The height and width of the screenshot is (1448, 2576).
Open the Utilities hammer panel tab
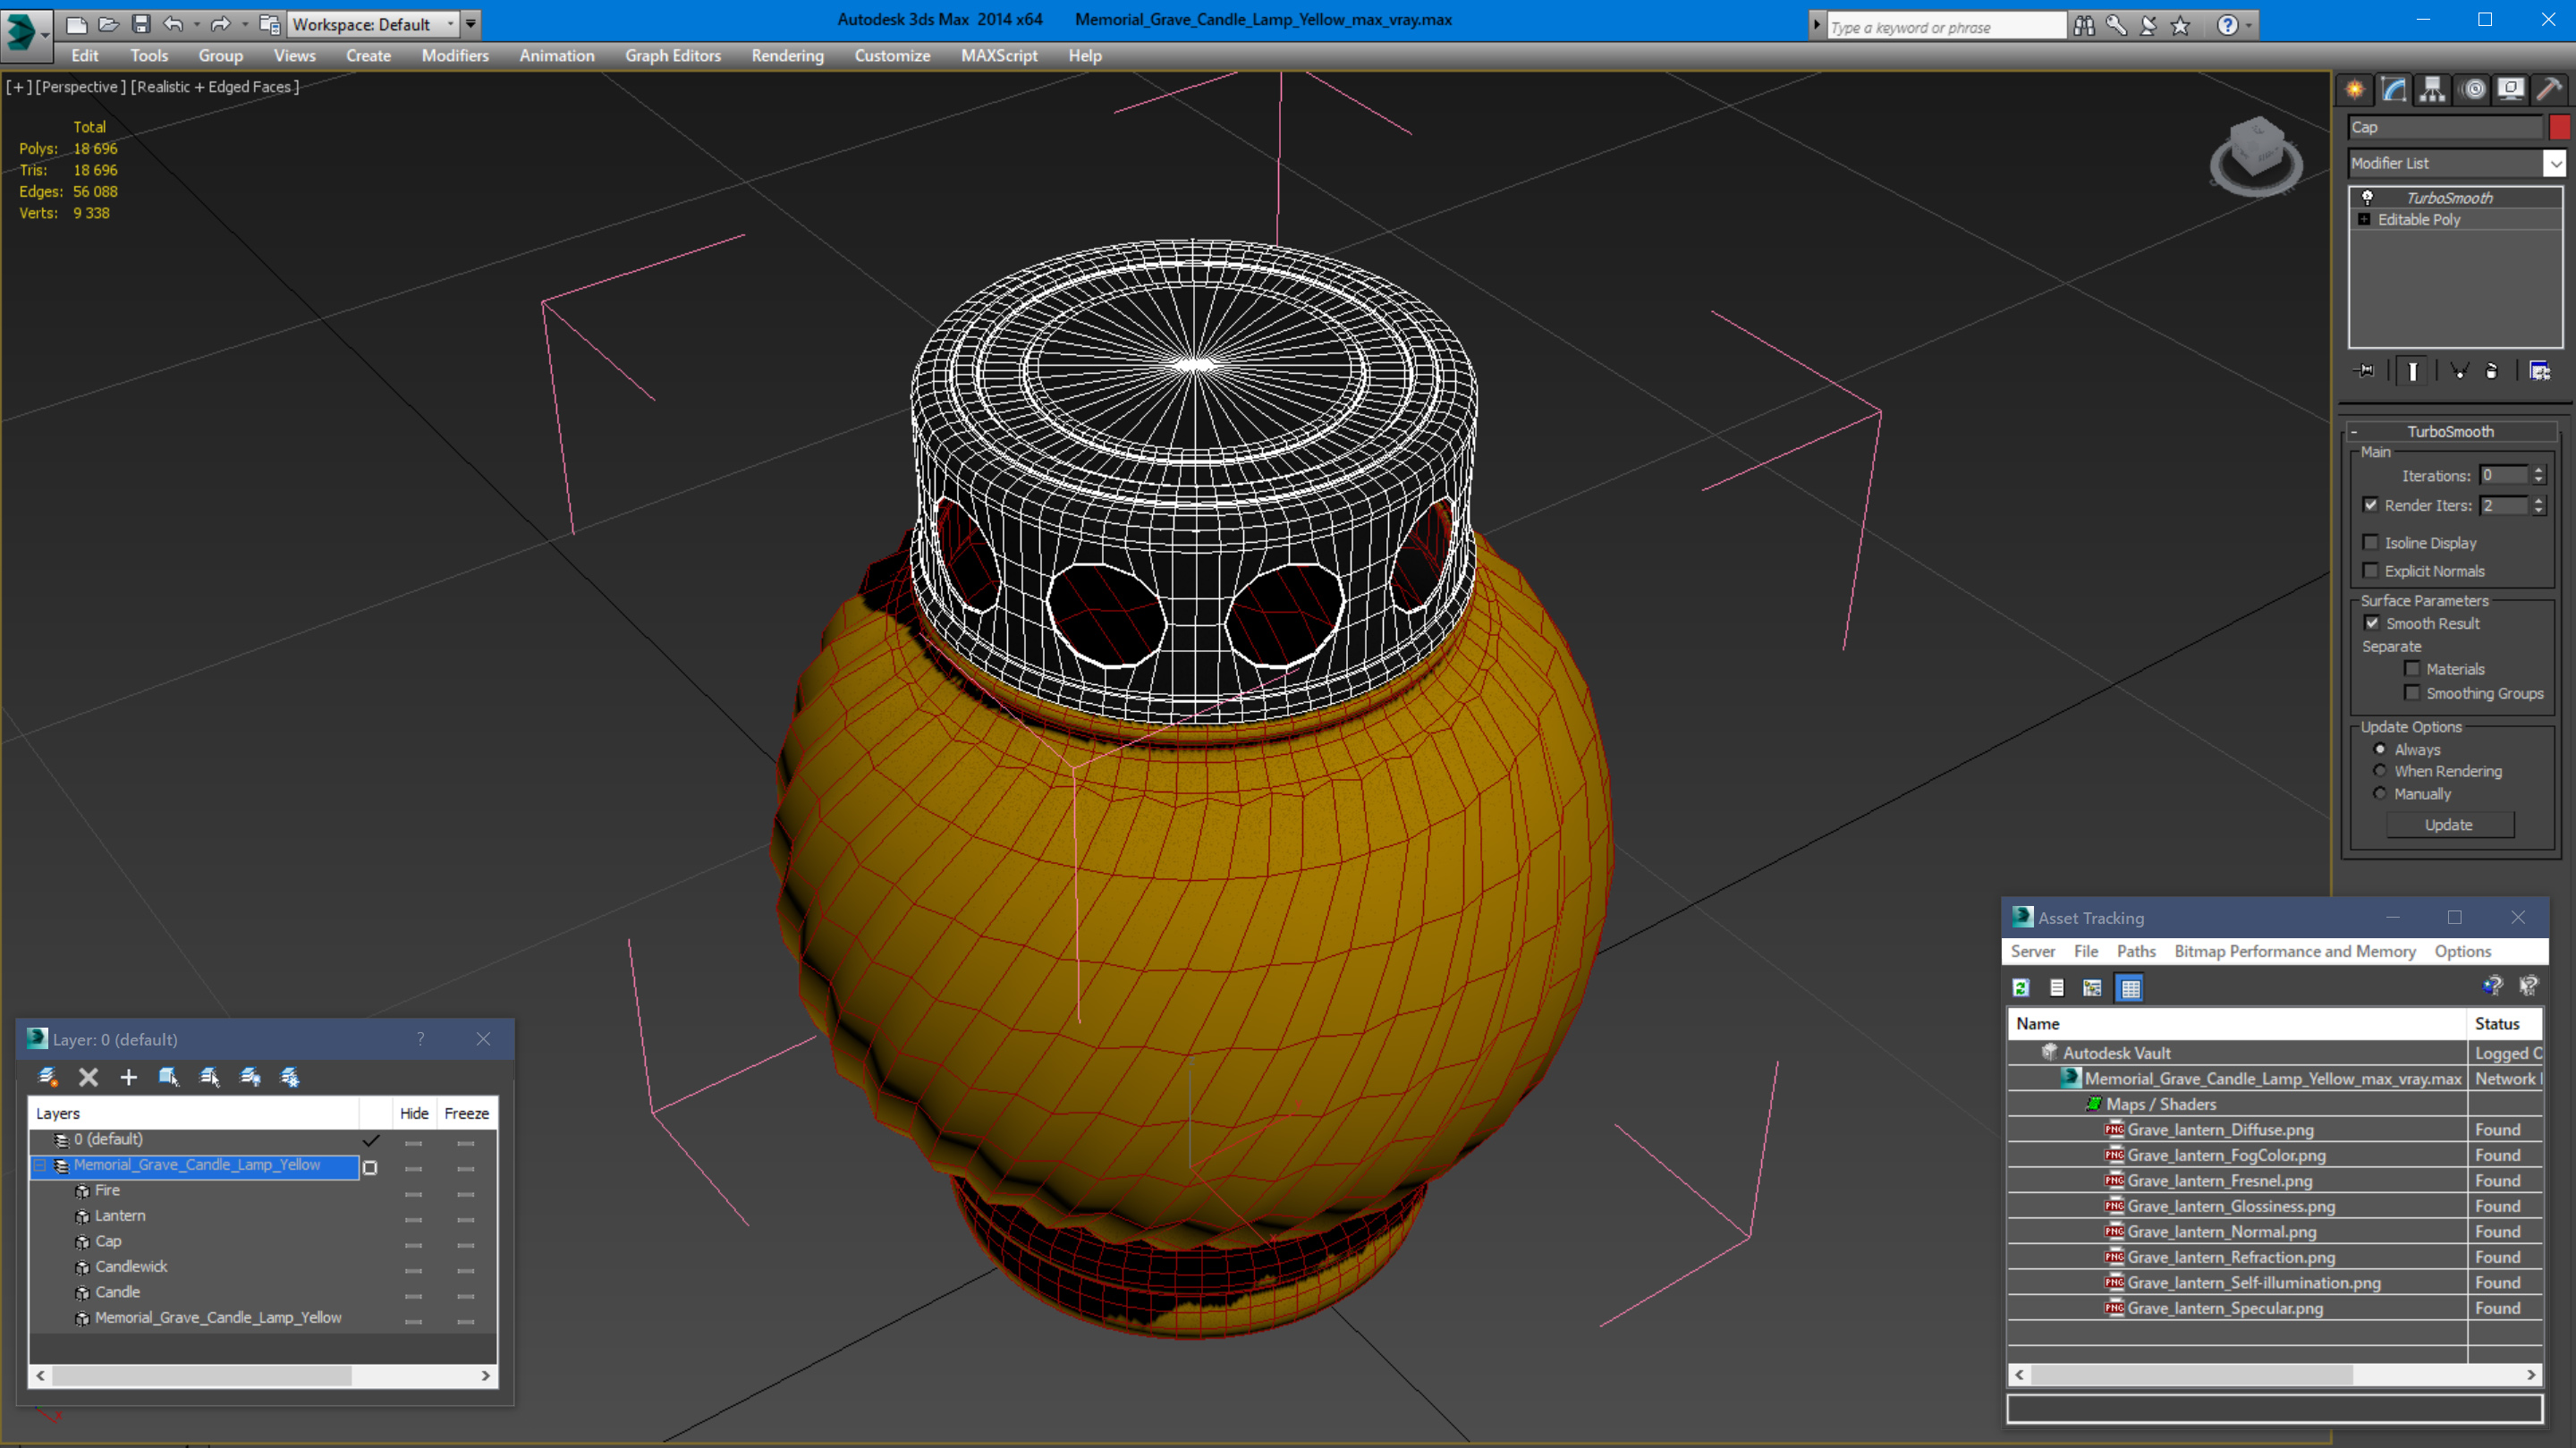(2549, 90)
